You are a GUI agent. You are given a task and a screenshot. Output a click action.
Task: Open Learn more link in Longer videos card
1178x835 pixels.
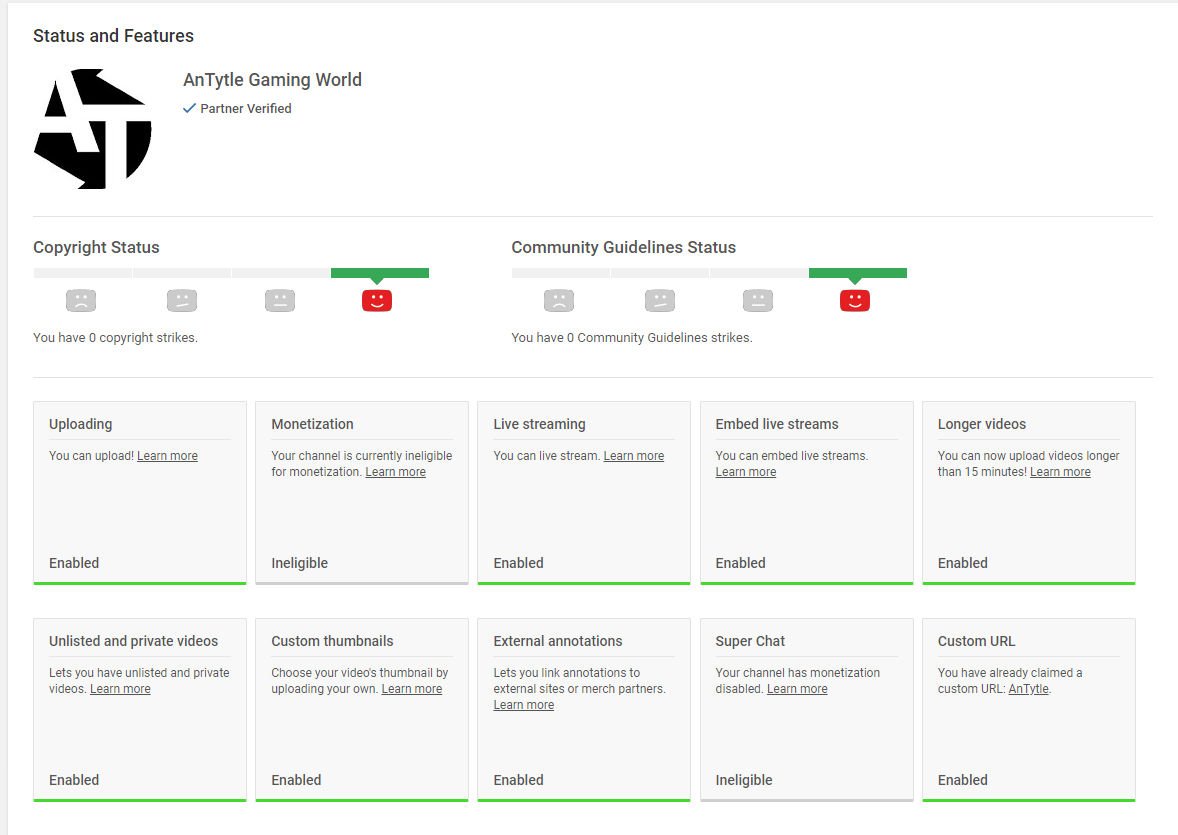tap(1060, 472)
